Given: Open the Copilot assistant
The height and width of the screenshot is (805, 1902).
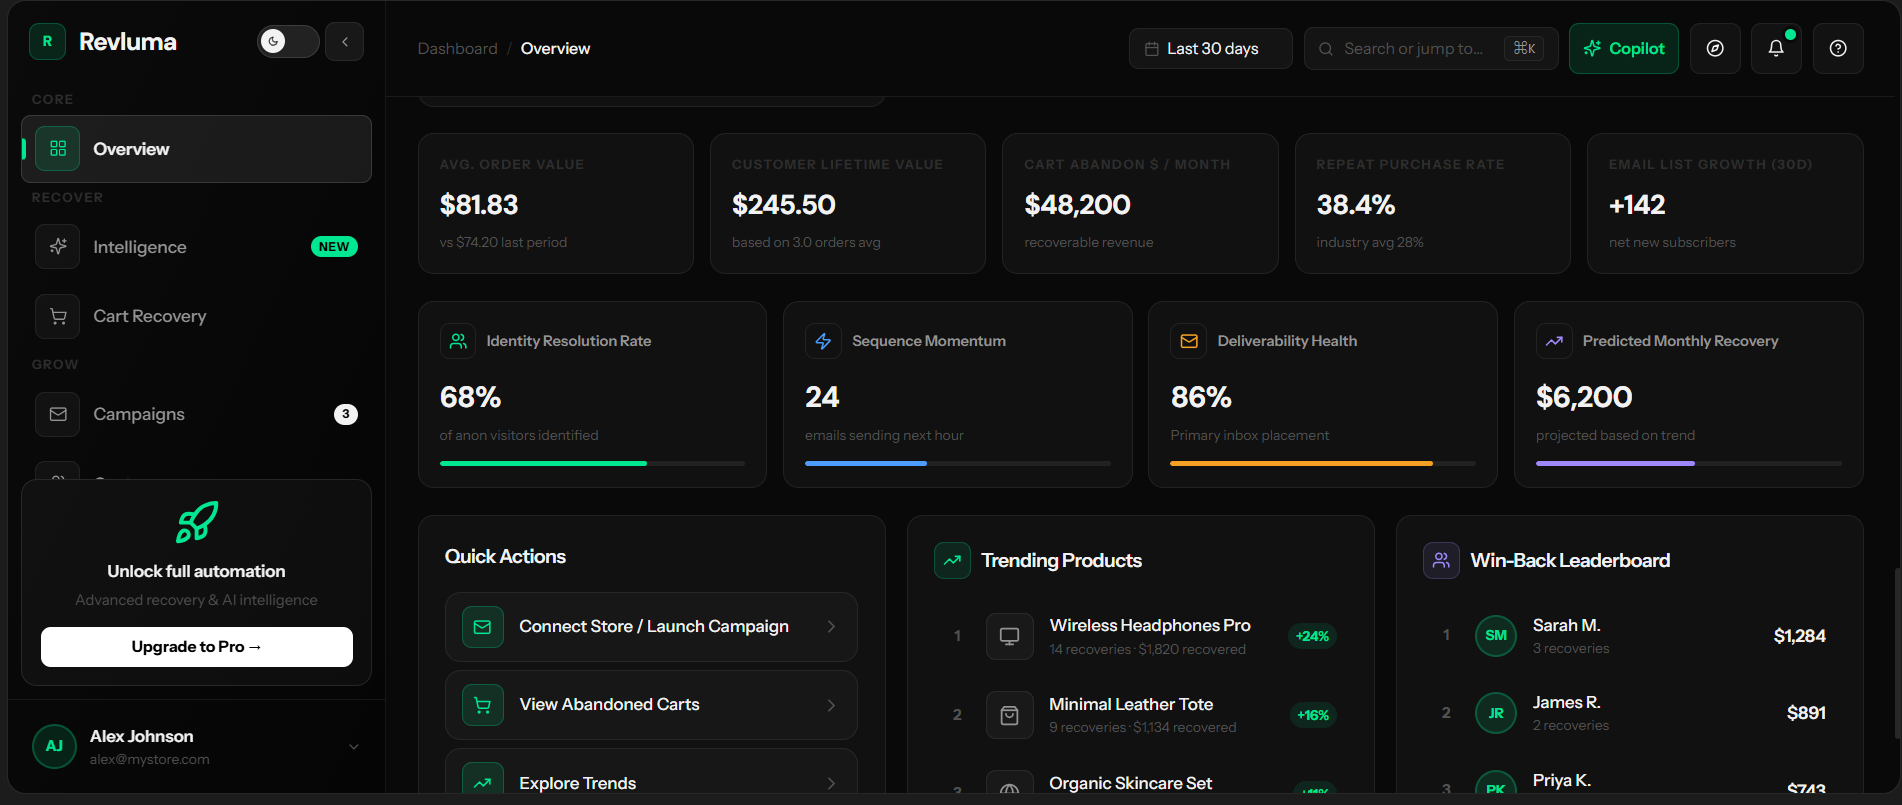Looking at the screenshot, I should pyautogui.click(x=1624, y=49).
